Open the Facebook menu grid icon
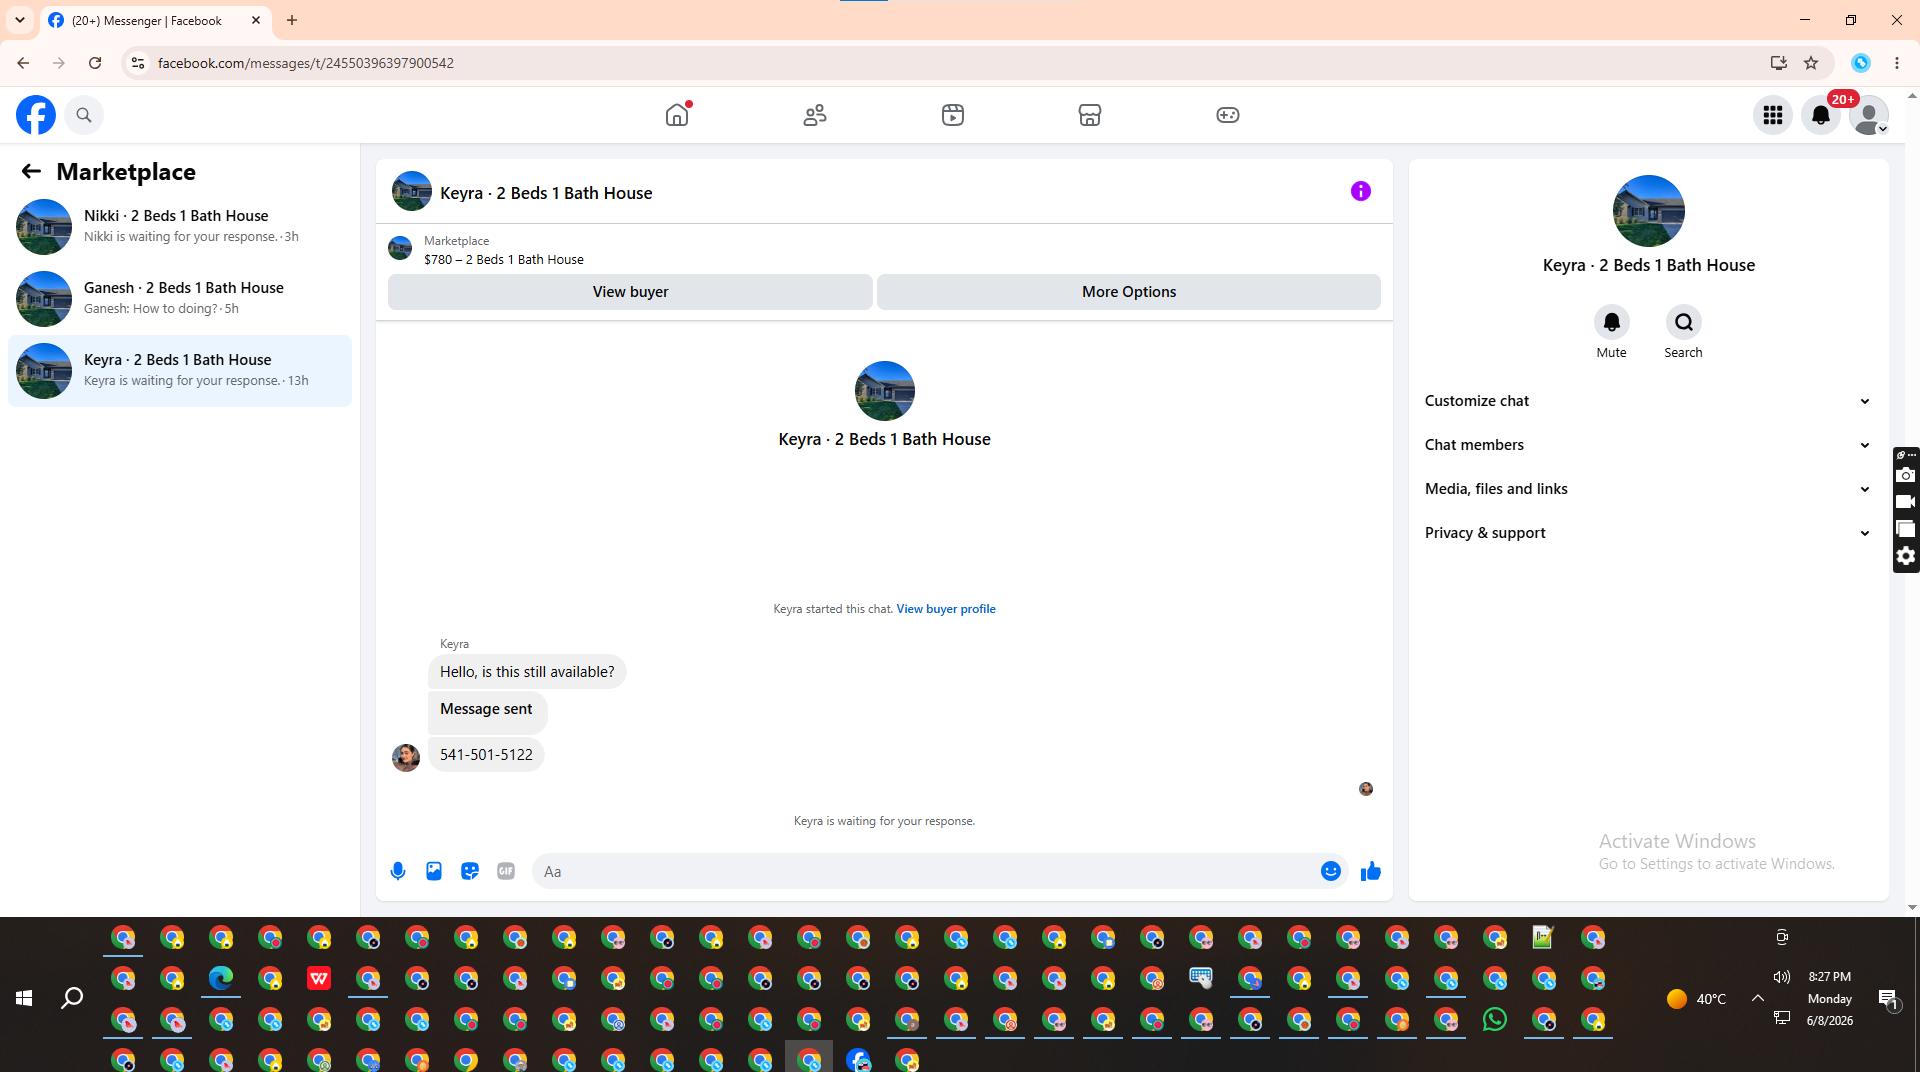 click(1773, 115)
